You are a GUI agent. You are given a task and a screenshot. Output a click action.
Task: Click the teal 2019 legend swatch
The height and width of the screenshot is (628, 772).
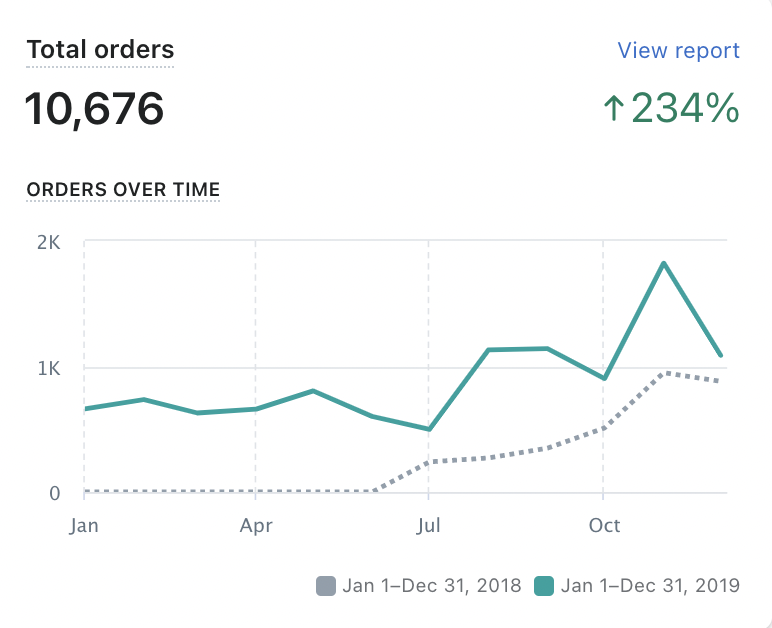(544, 586)
